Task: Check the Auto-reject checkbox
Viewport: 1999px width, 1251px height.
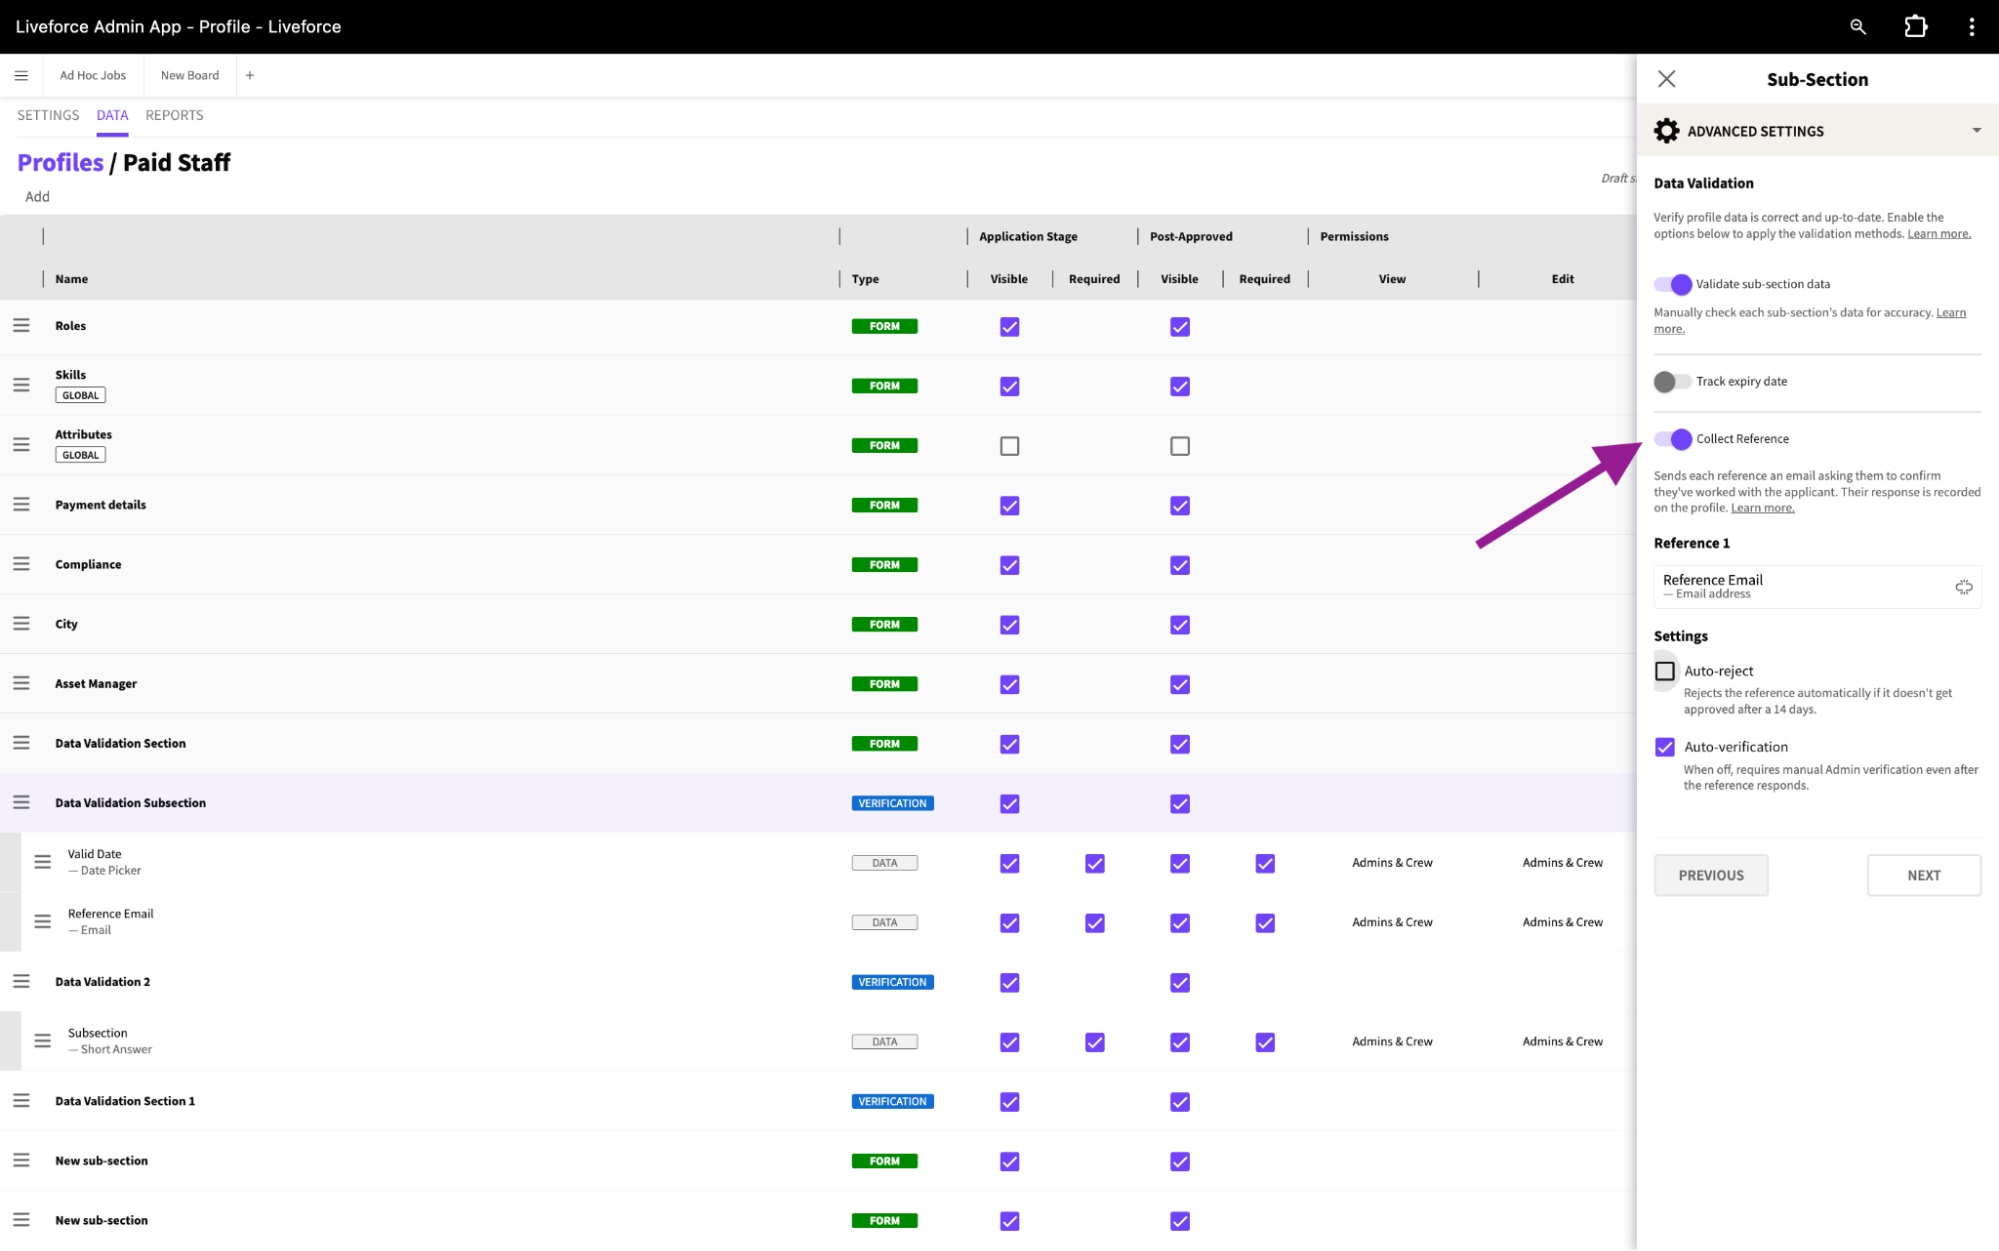Action: (x=1665, y=671)
